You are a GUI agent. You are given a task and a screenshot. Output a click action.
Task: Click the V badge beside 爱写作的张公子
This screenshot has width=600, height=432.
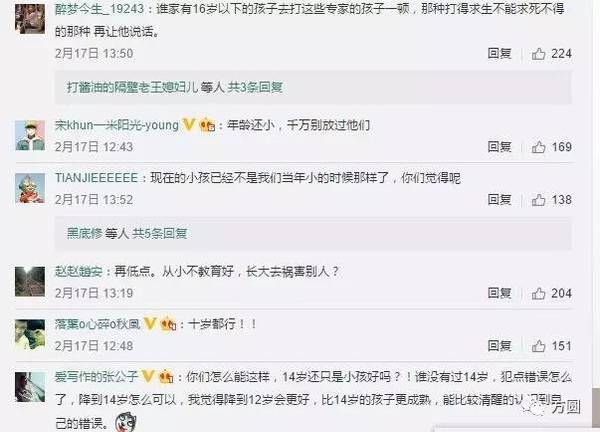pos(147,377)
